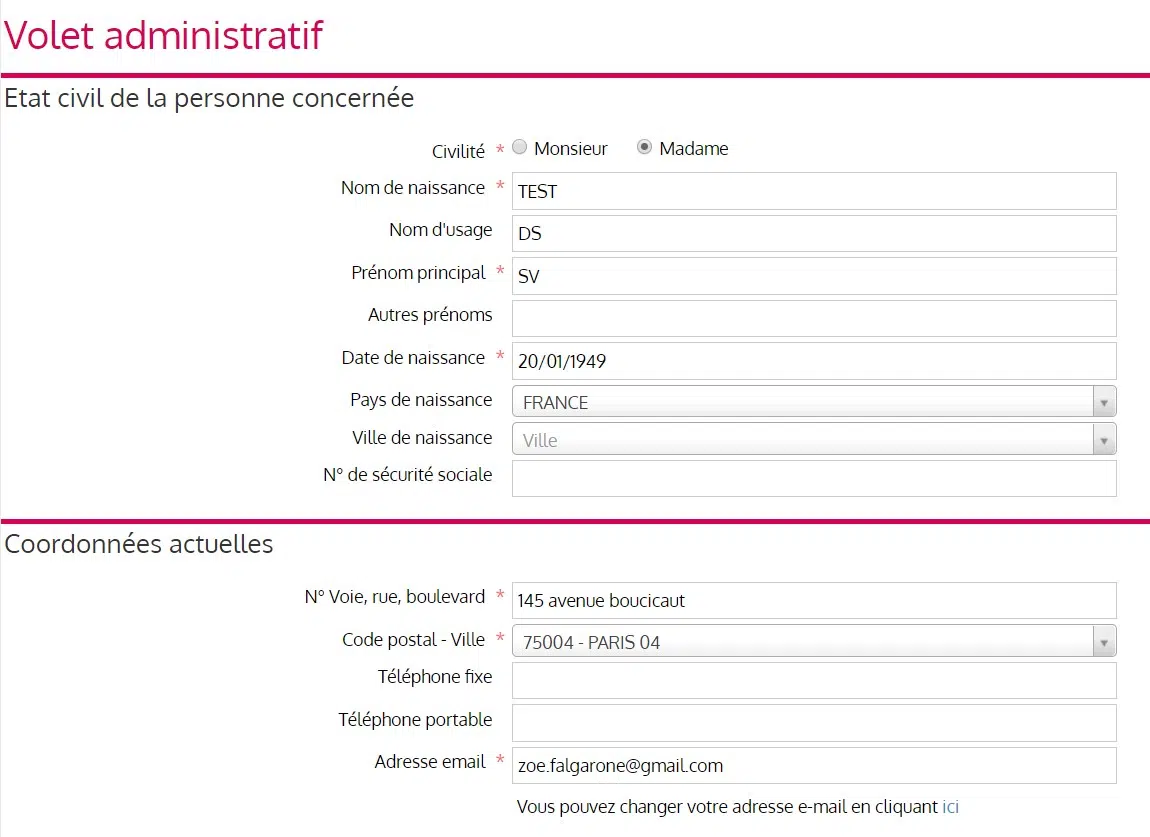This screenshot has width=1150, height=837.
Task: Click the empty Autres prénoms field
Action: coord(813,318)
